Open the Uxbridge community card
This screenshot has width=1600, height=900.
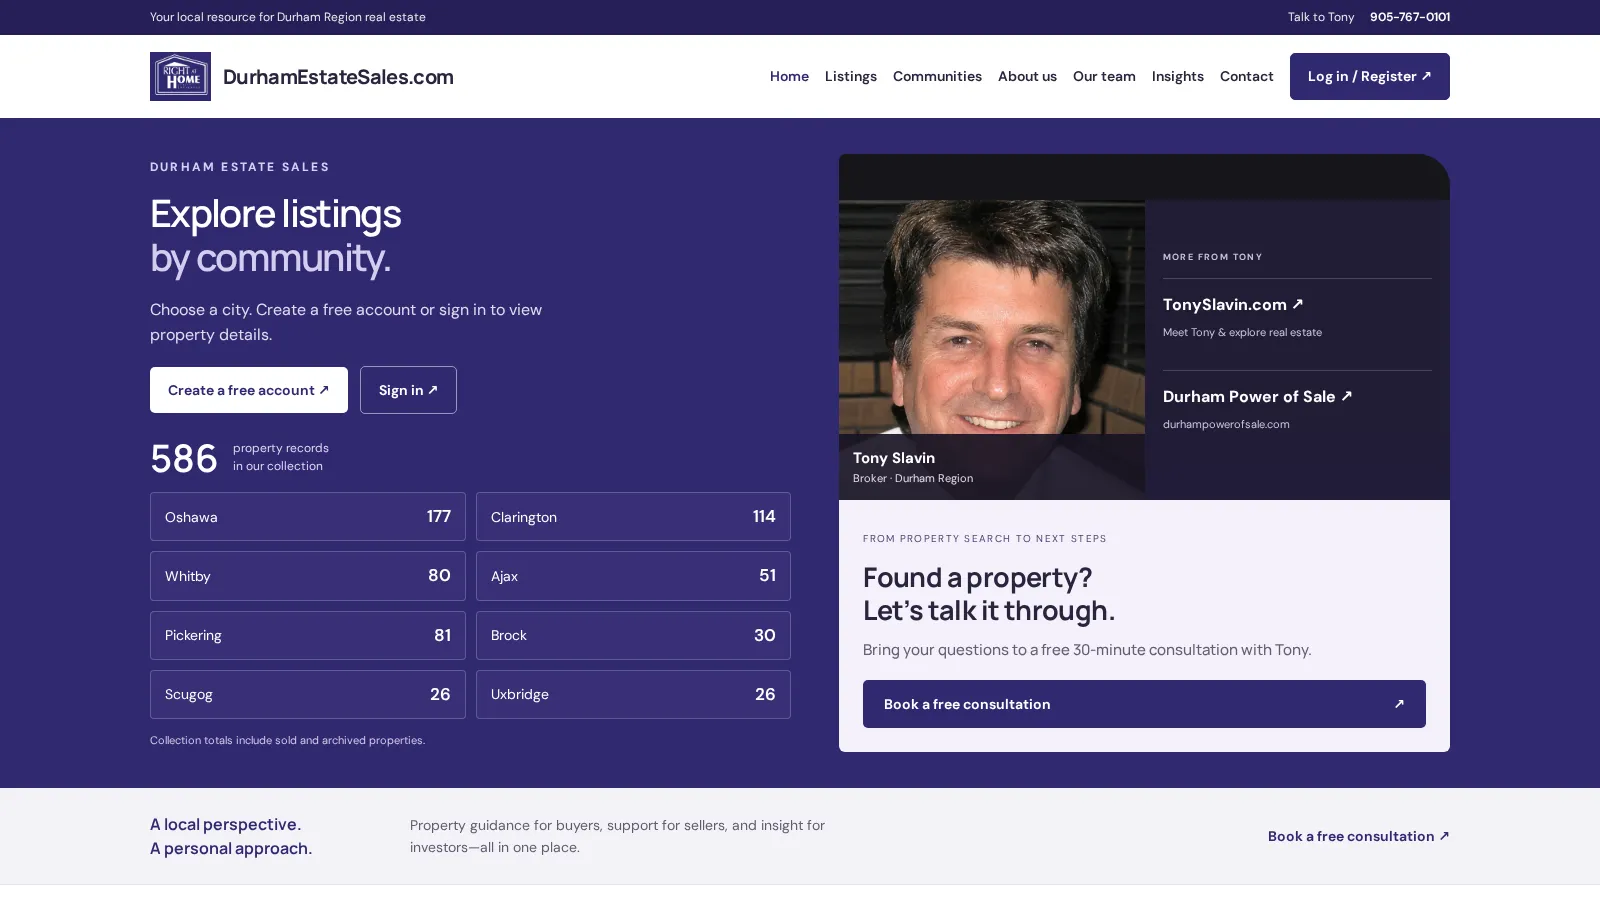pos(633,694)
